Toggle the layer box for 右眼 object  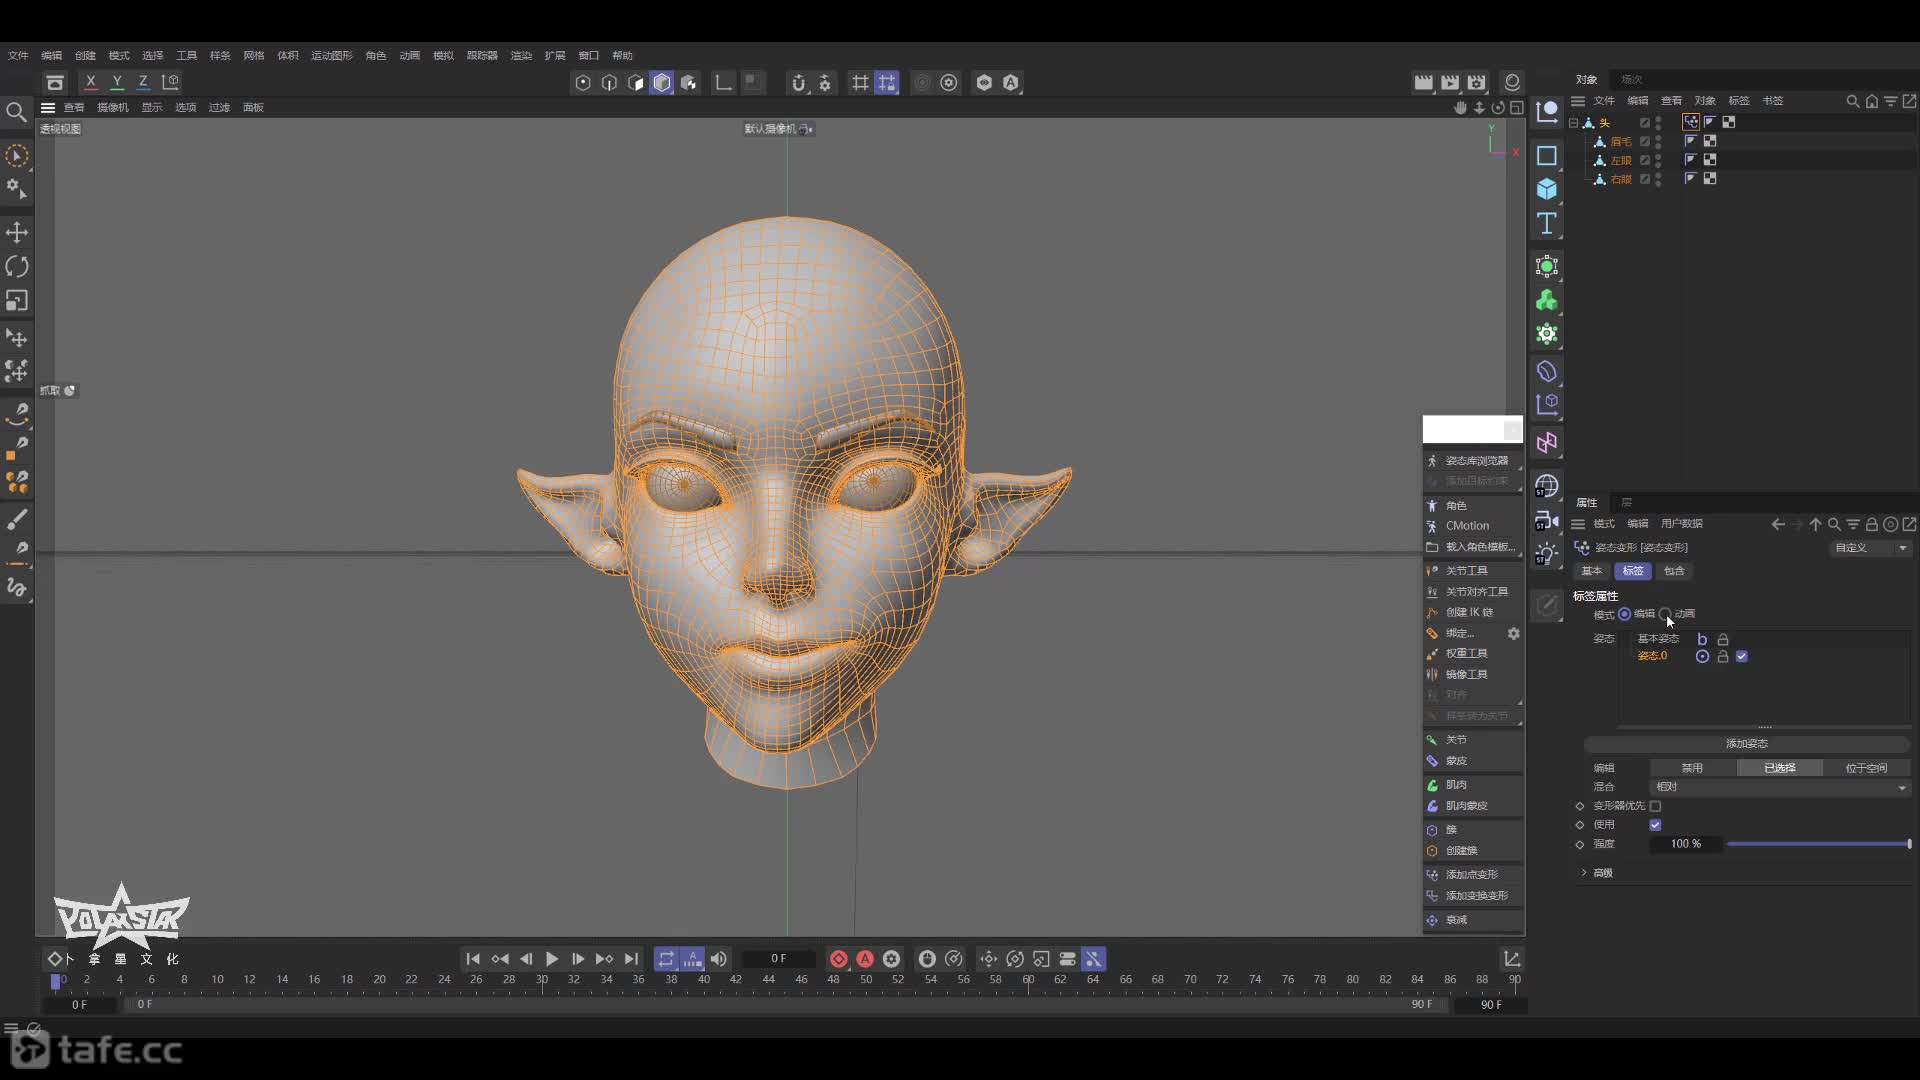pyautogui.click(x=1644, y=179)
